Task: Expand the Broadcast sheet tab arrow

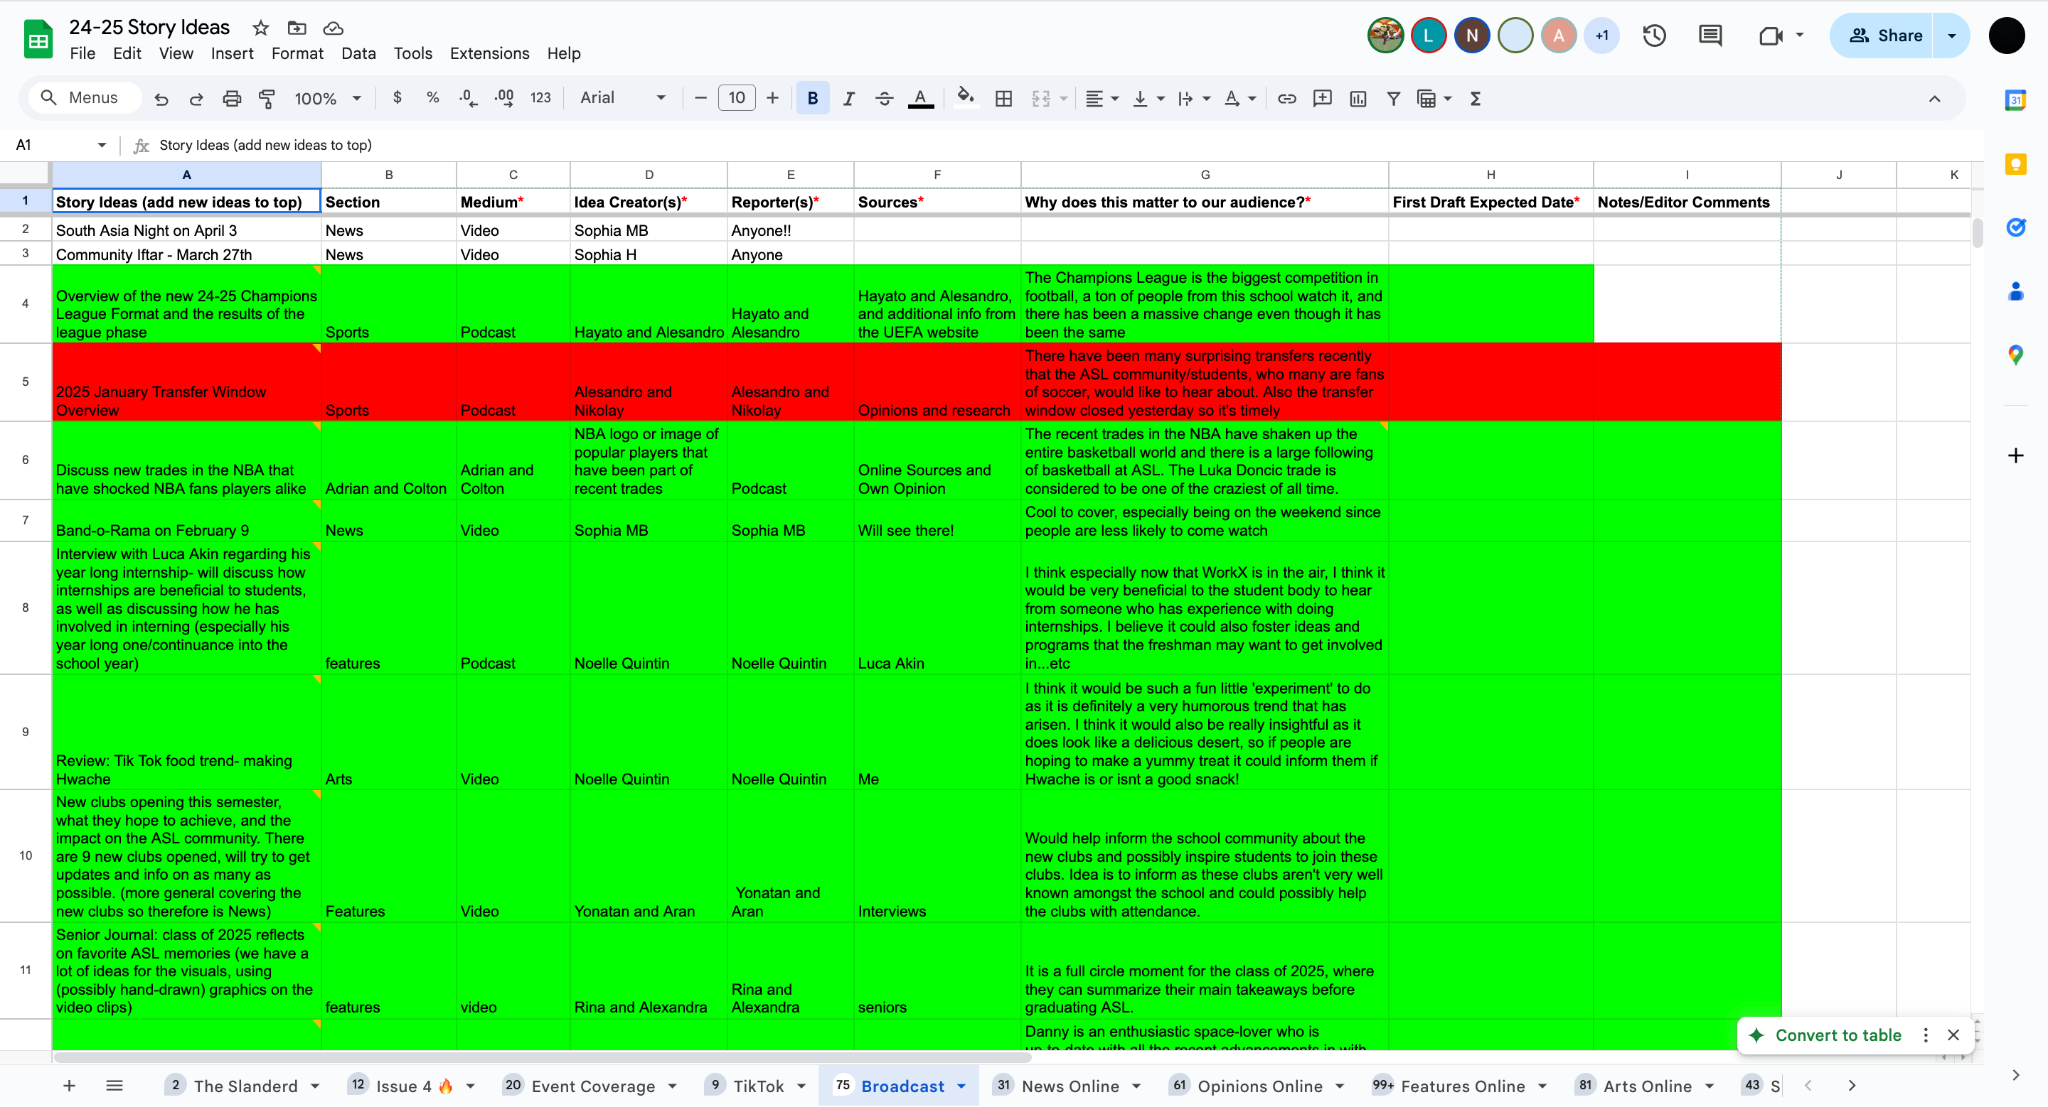Action: 961,1086
